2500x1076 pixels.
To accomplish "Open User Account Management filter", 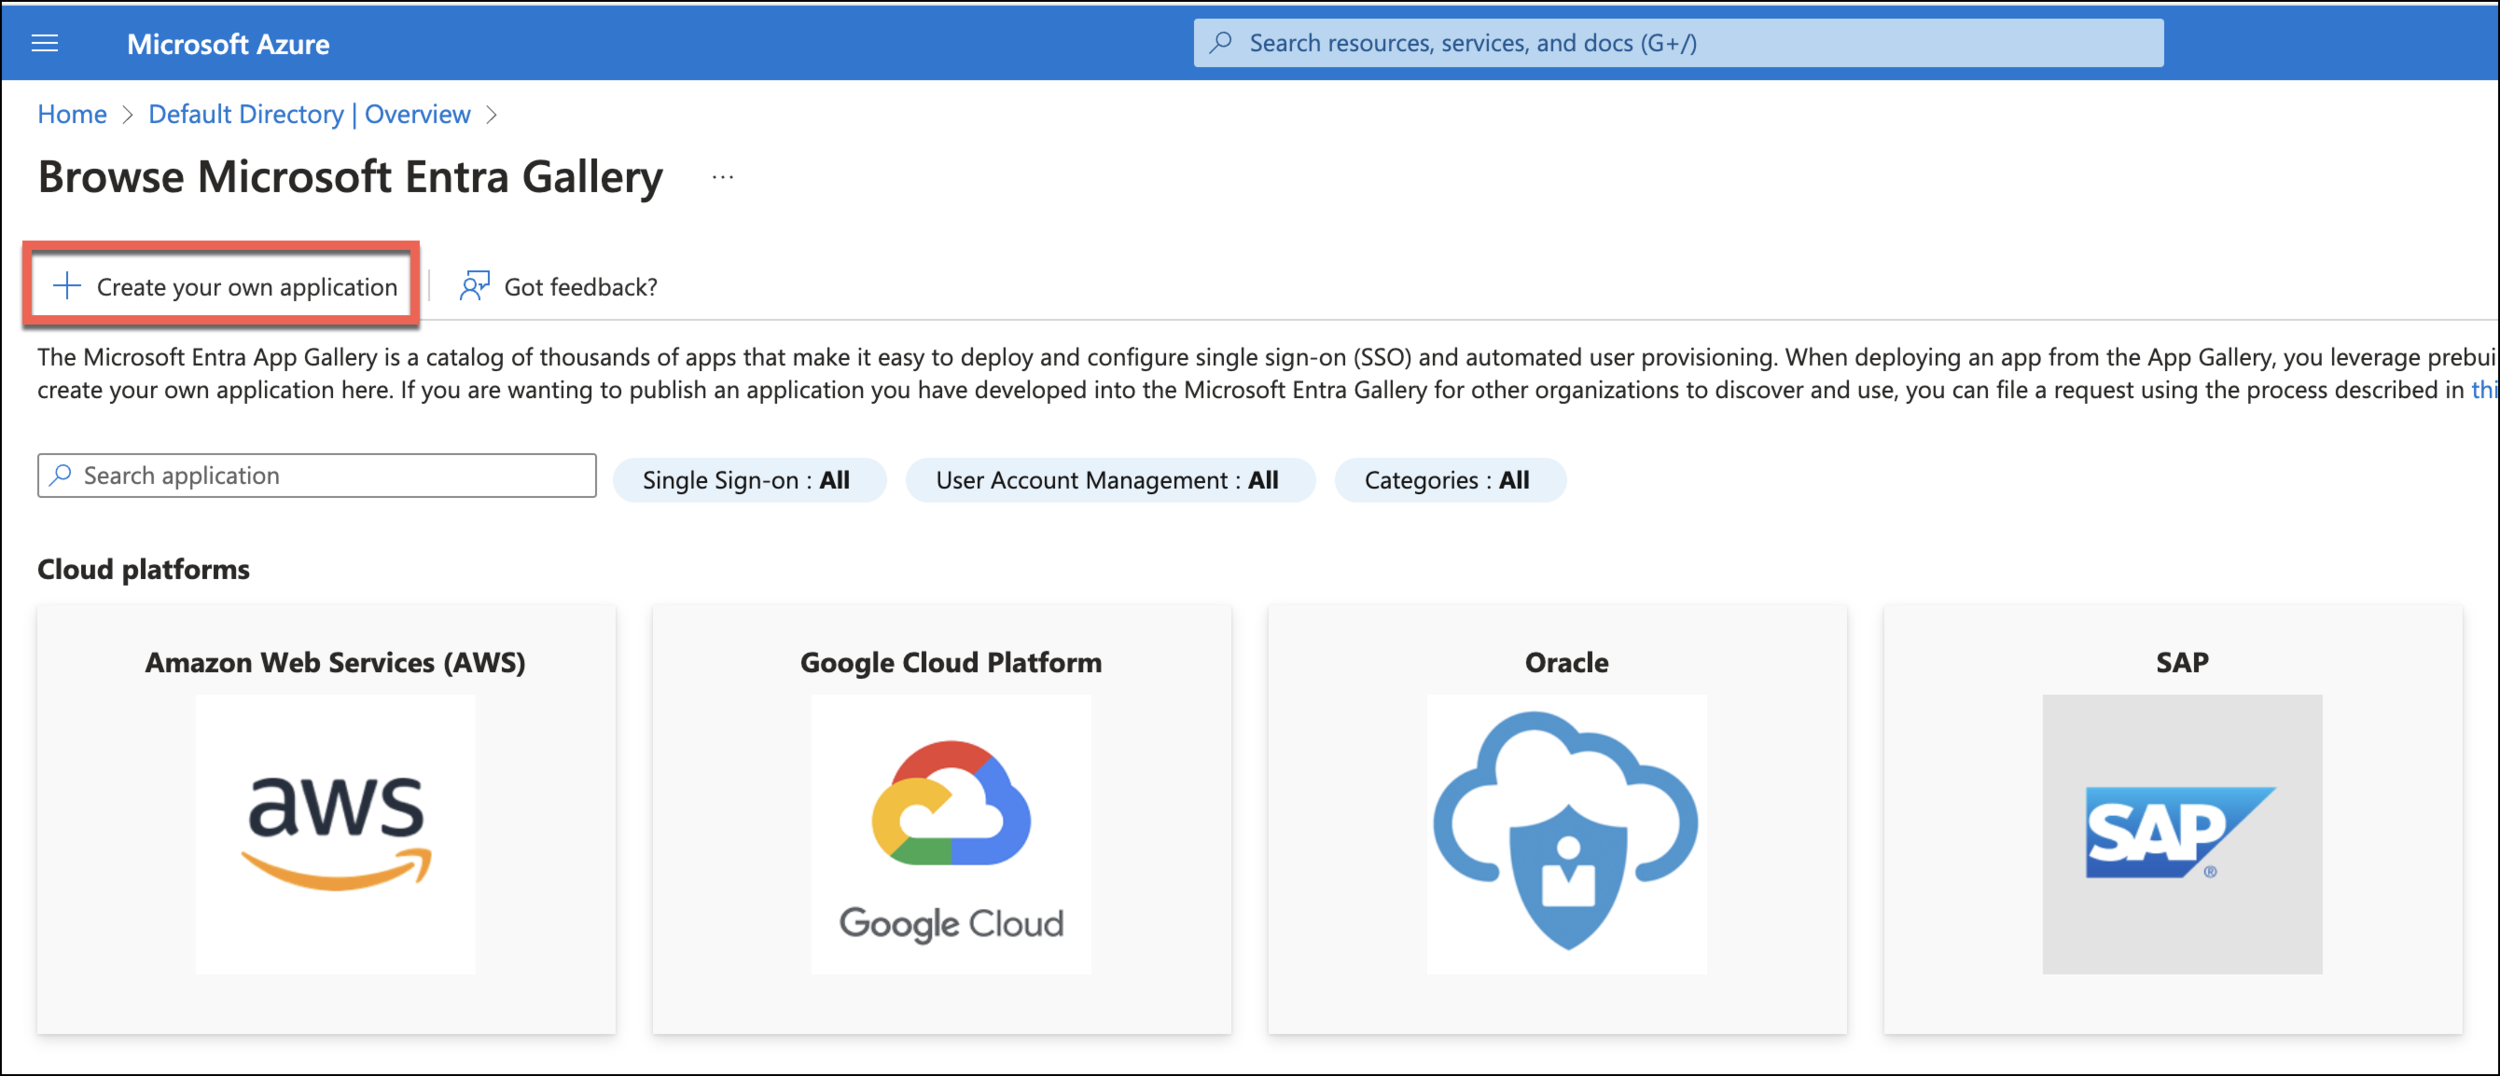I will tap(1110, 480).
